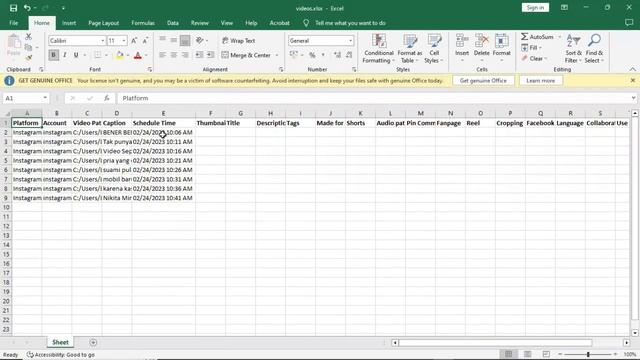Collapse the ribbon with the chevron
Image resolution: width=640 pixels, height=360 pixels.
632,69
